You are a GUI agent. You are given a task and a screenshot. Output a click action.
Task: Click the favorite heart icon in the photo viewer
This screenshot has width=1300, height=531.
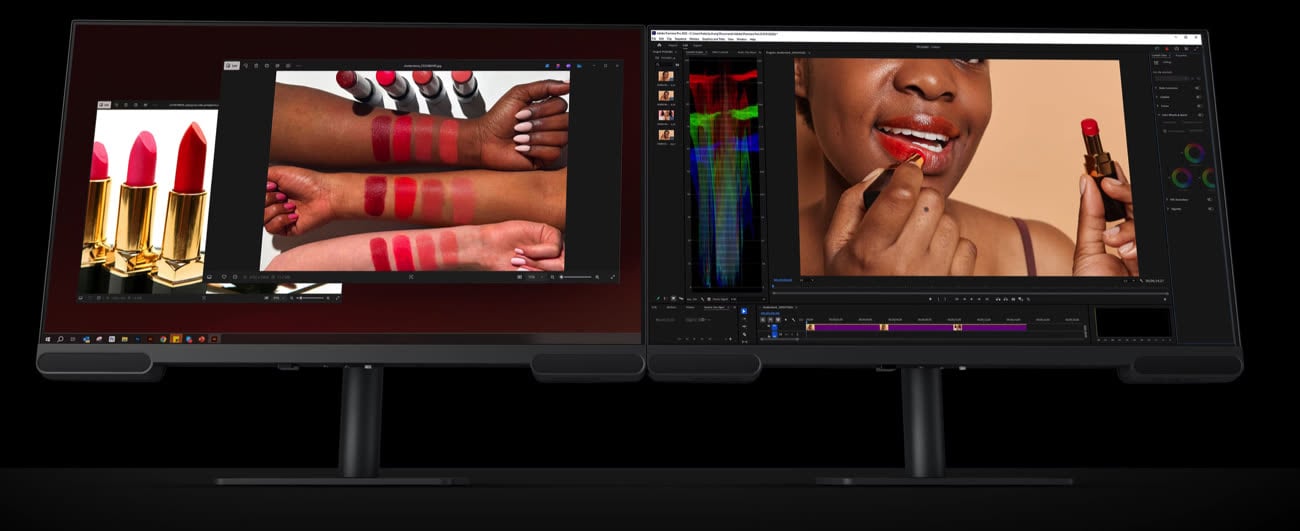225,277
